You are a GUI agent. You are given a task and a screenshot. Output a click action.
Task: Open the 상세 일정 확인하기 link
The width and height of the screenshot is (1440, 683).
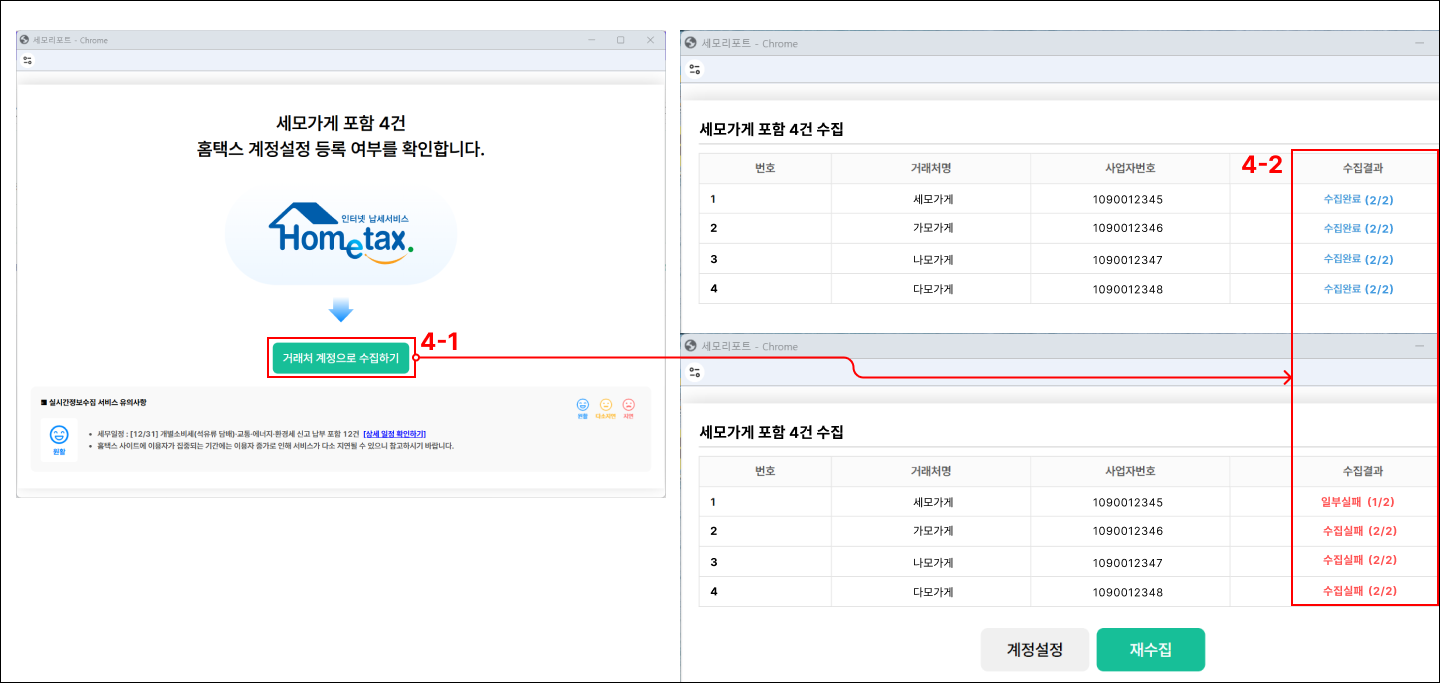click(394, 434)
